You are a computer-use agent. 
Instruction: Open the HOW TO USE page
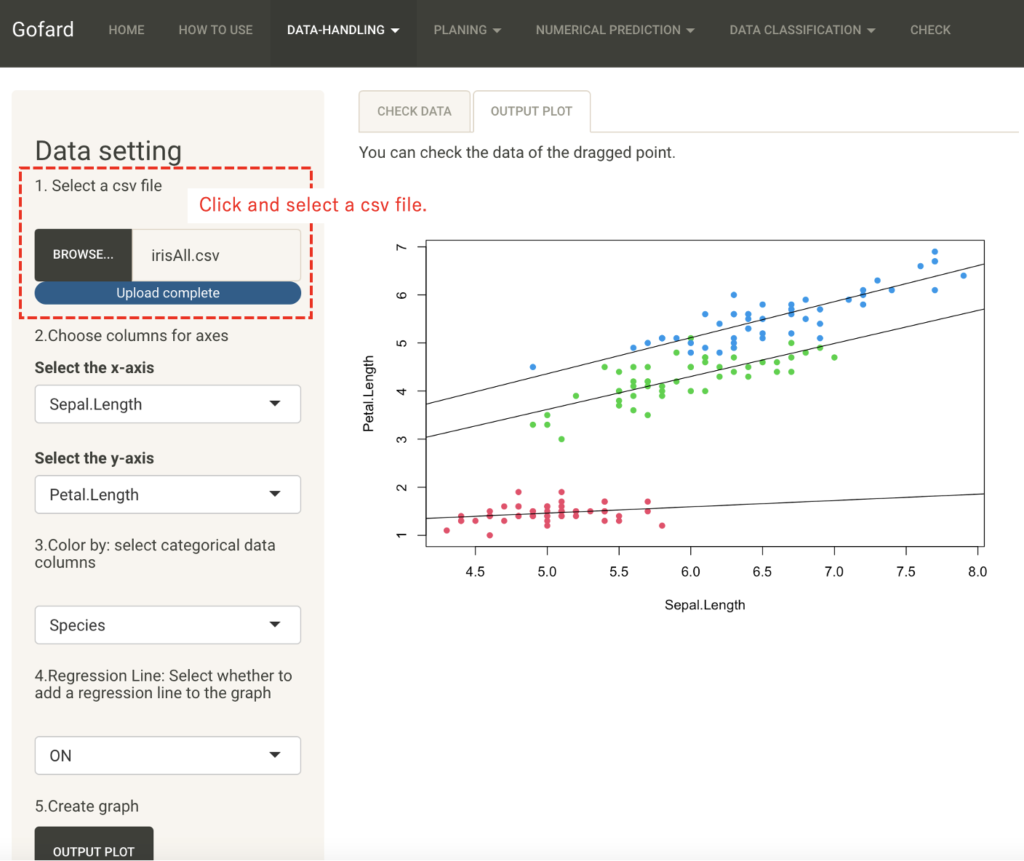tap(215, 30)
